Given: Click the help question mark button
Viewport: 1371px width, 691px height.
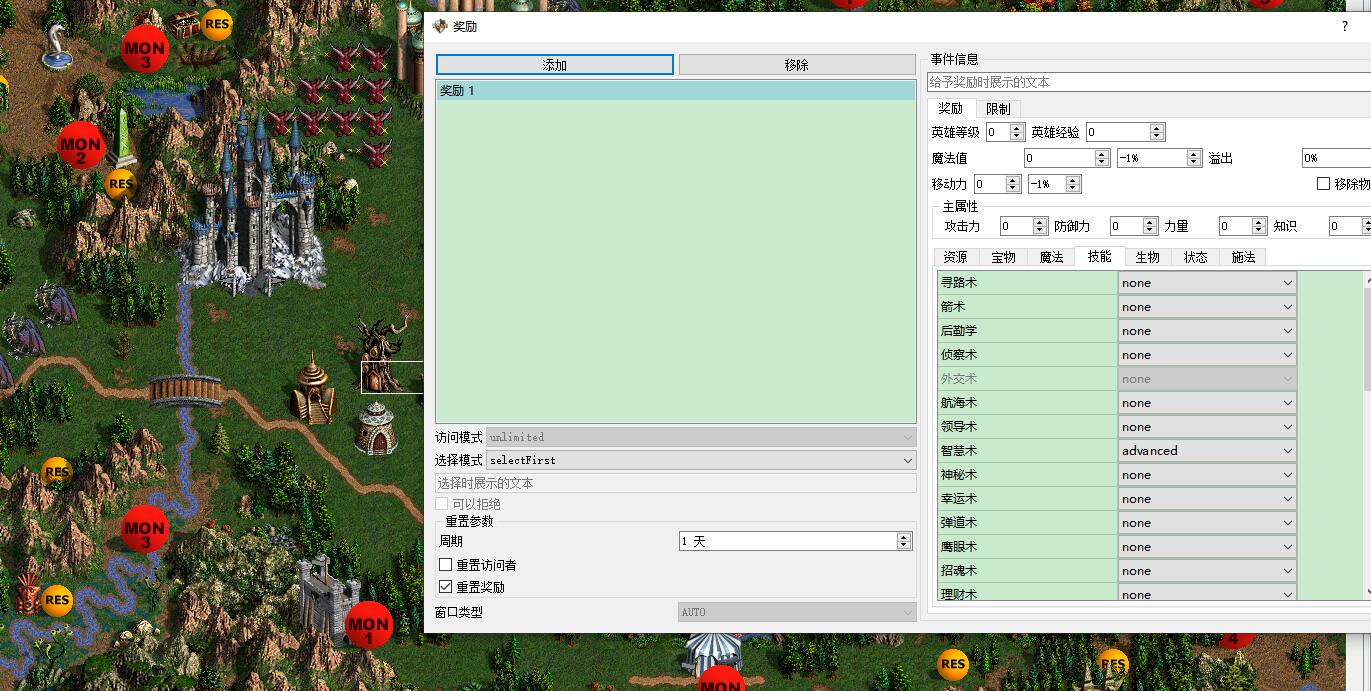Looking at the screenshot, I should click(1344, 27).
